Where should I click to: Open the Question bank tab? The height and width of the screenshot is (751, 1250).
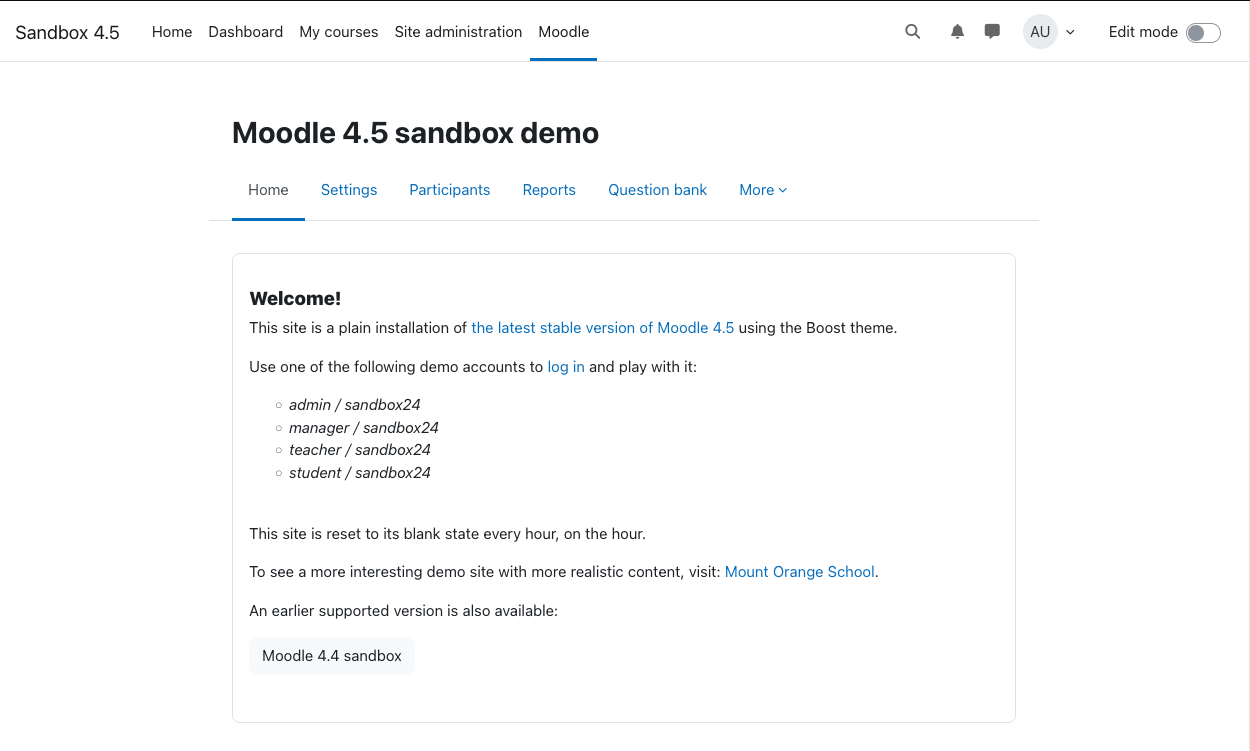(x=658, y=190)
